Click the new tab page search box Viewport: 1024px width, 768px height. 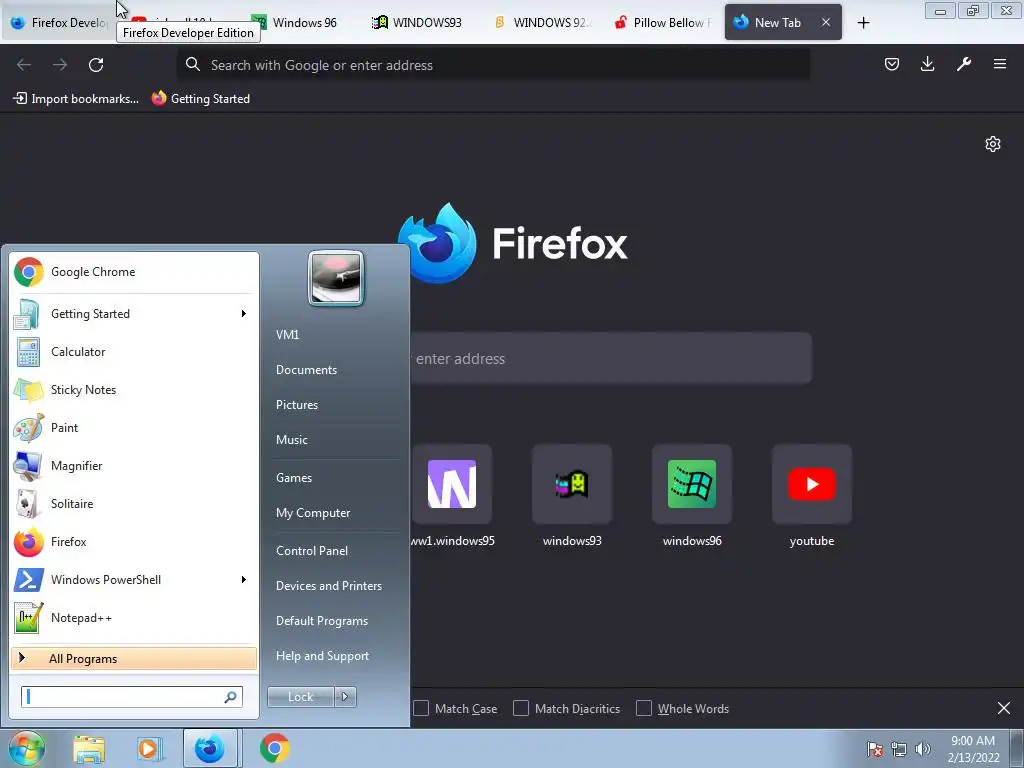(x=611, y=359)
